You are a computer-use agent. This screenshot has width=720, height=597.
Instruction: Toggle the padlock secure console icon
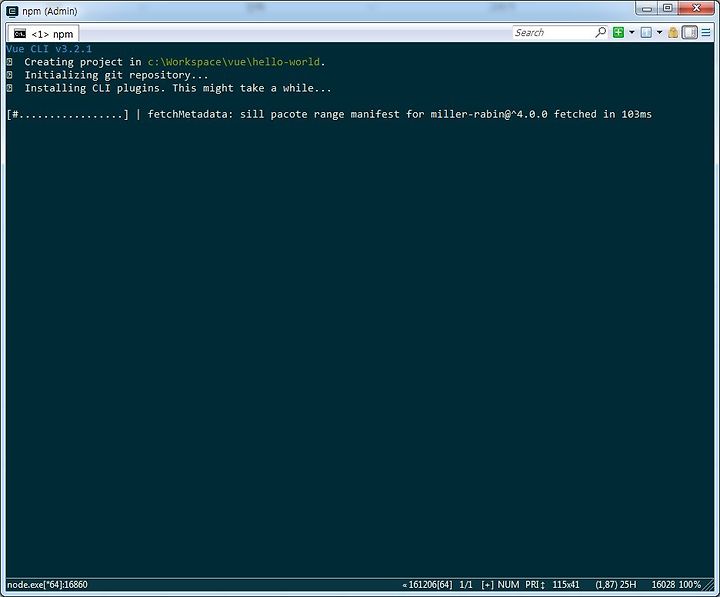673,32
